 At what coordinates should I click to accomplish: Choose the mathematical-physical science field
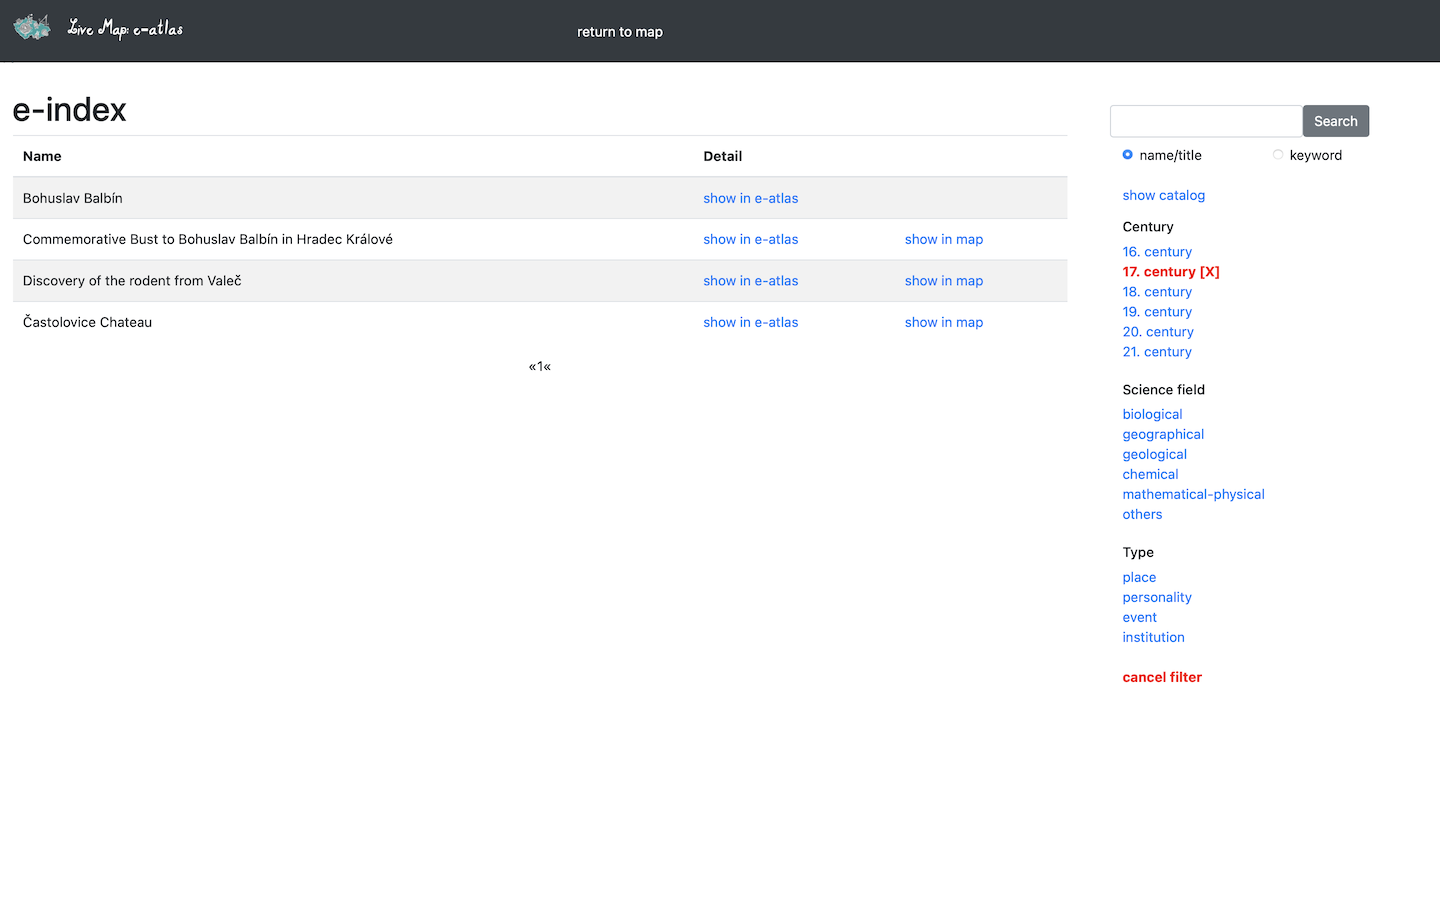point(1193,494)
